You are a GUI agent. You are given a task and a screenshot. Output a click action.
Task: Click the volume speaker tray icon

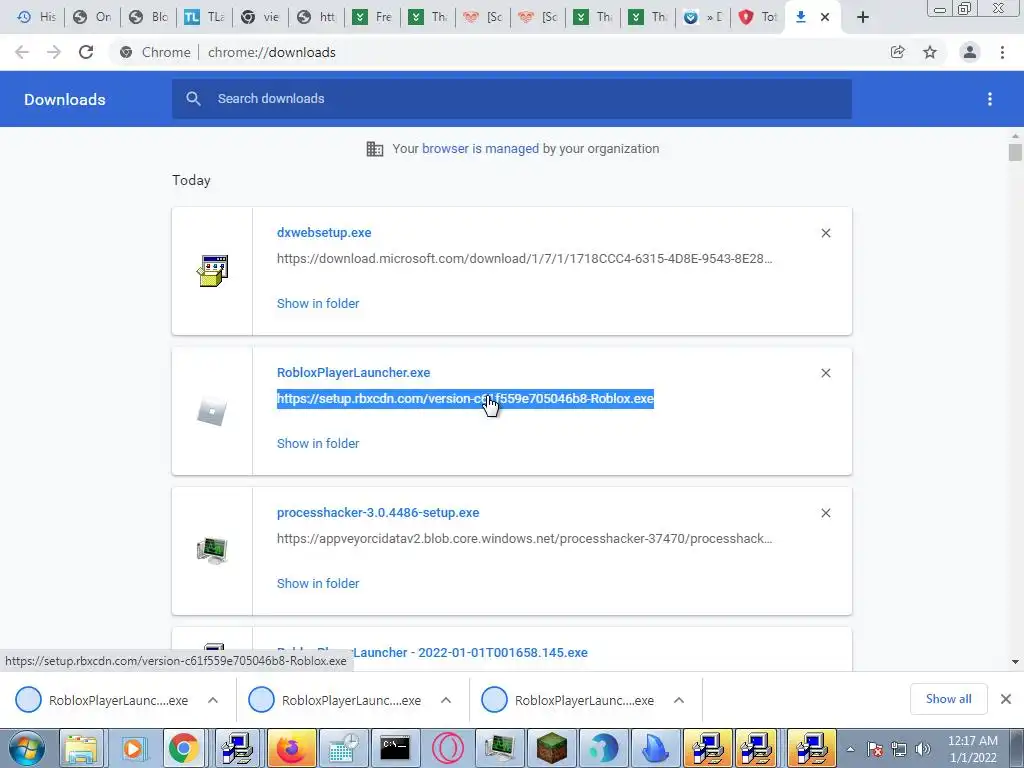923,749
